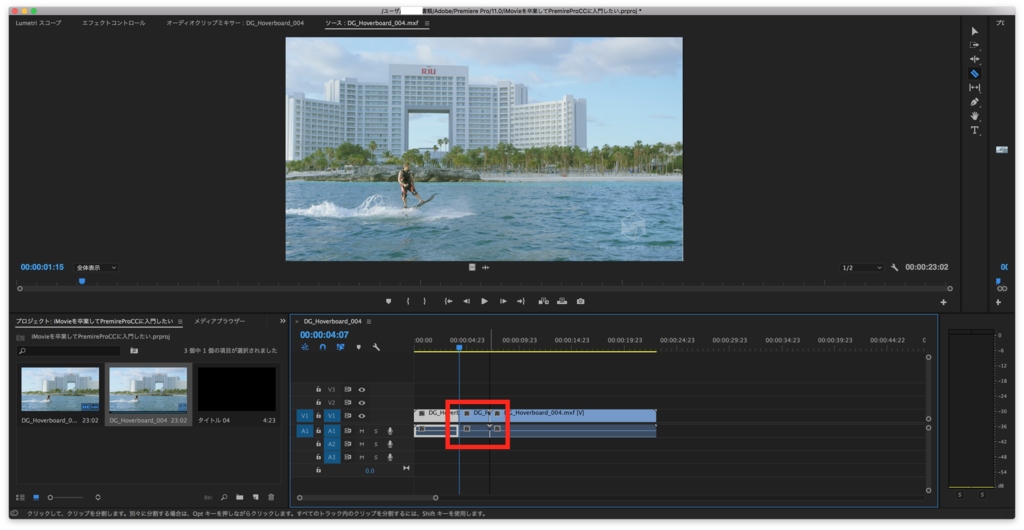This screenshot has height=530, width=1024.
Task: Toggle V3 track visibility eye
Action: pyautogui.click(x=362, y=390)
